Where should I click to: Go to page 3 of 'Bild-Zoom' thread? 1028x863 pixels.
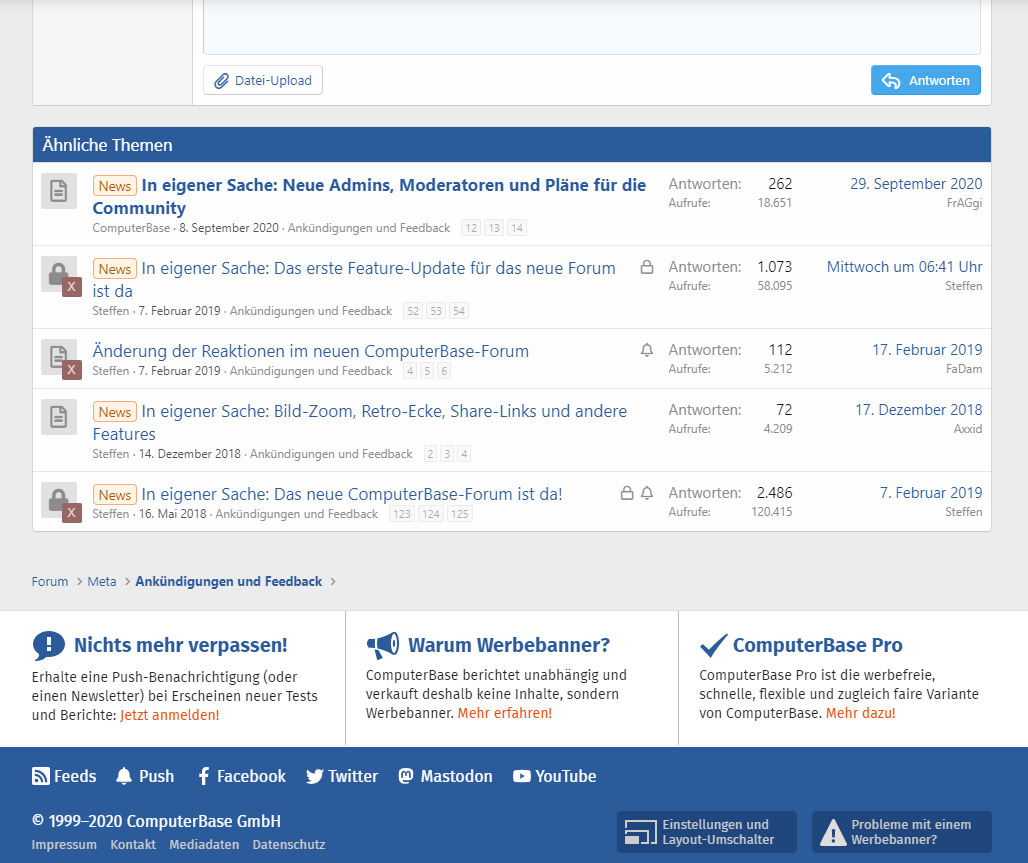point(446,454)
